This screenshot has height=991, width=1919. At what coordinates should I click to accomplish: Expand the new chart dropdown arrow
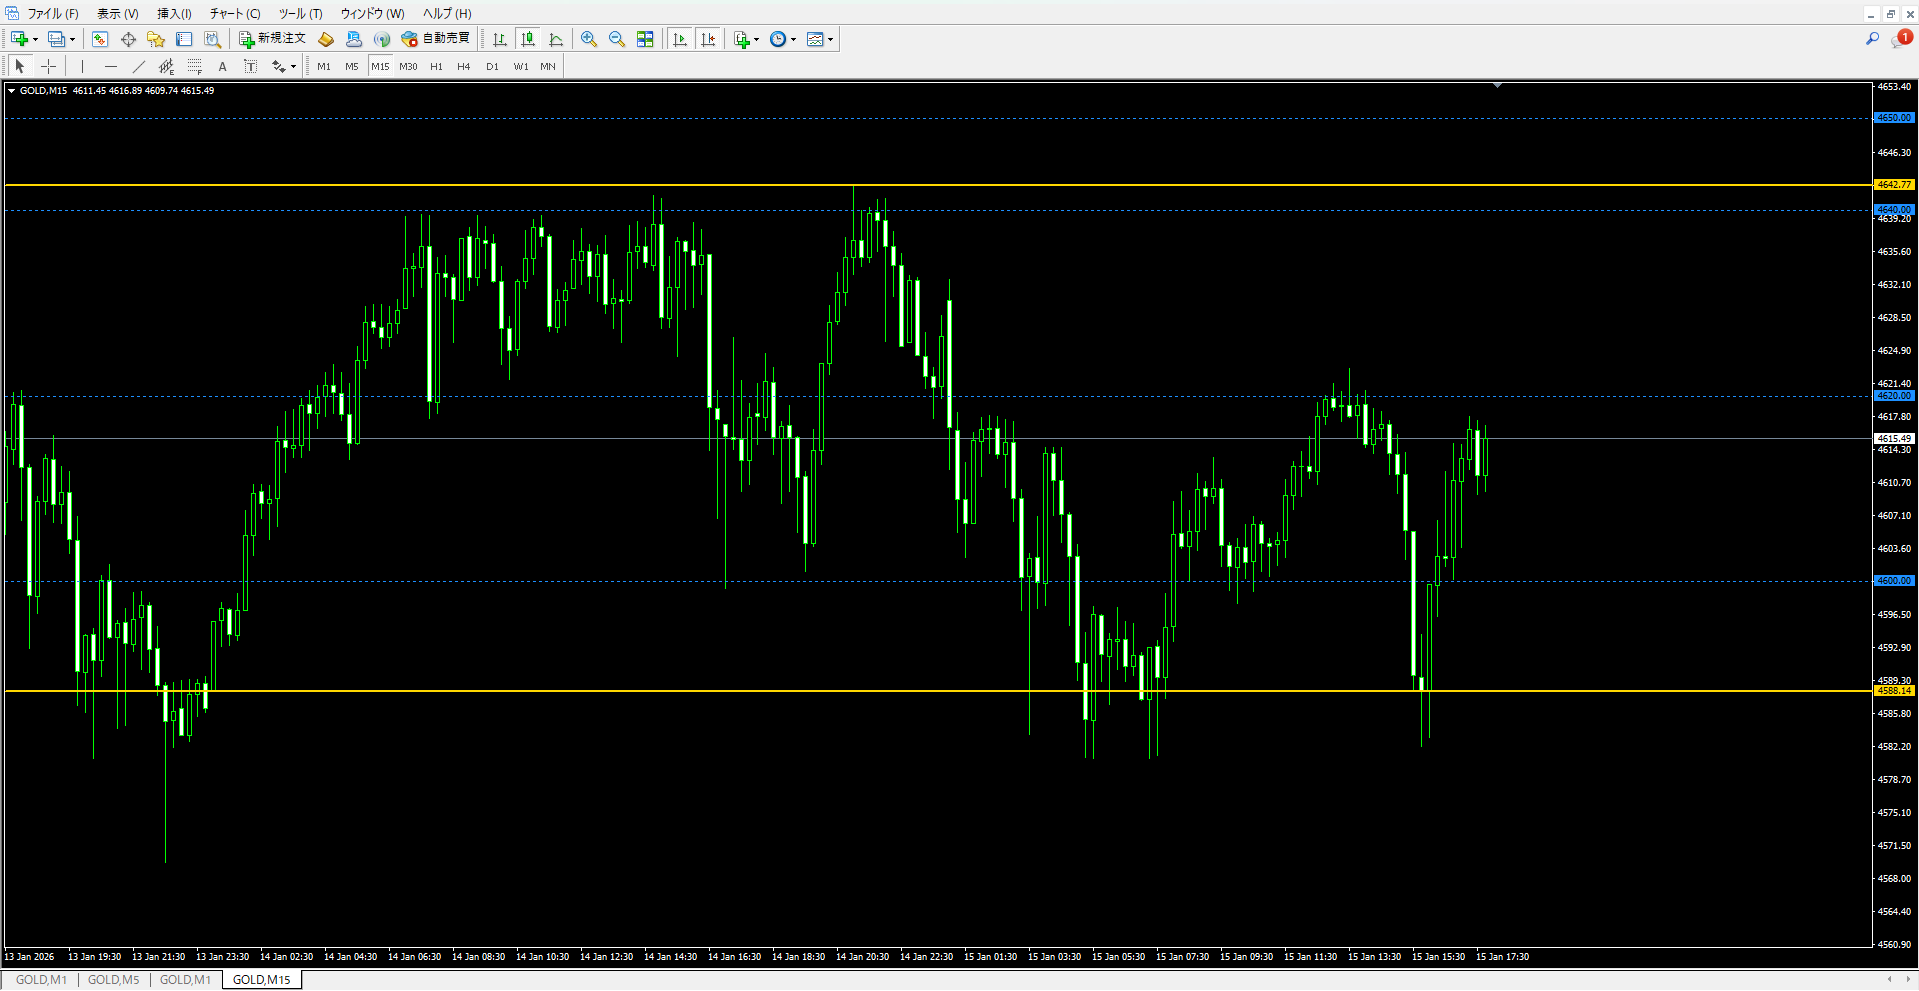pyautogui.click(x=35, y=40)
